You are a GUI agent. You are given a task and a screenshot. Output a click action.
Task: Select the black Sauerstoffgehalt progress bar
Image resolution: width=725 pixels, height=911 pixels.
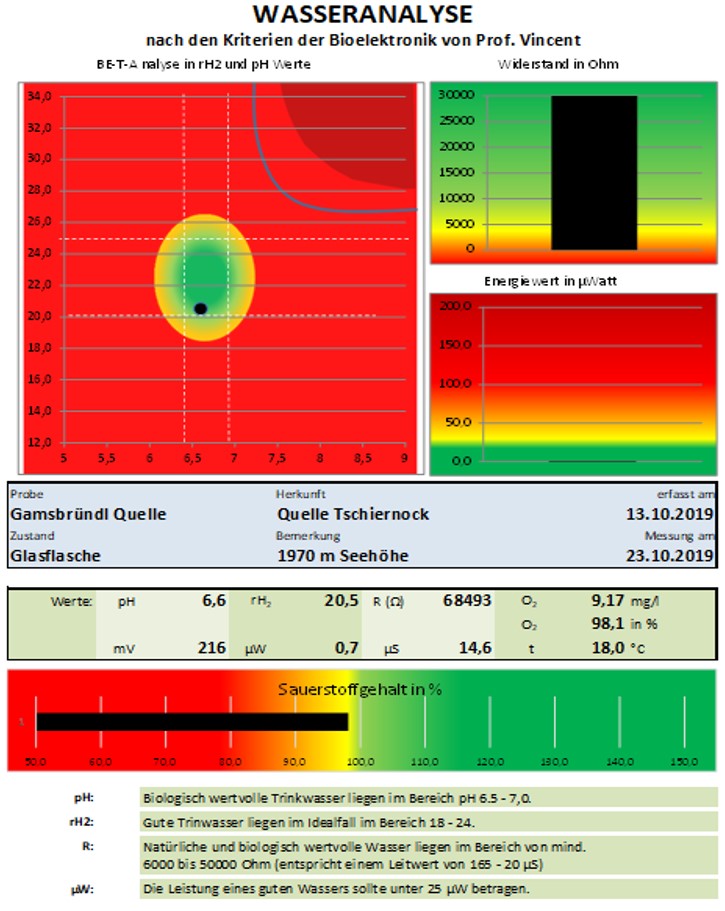192,721
